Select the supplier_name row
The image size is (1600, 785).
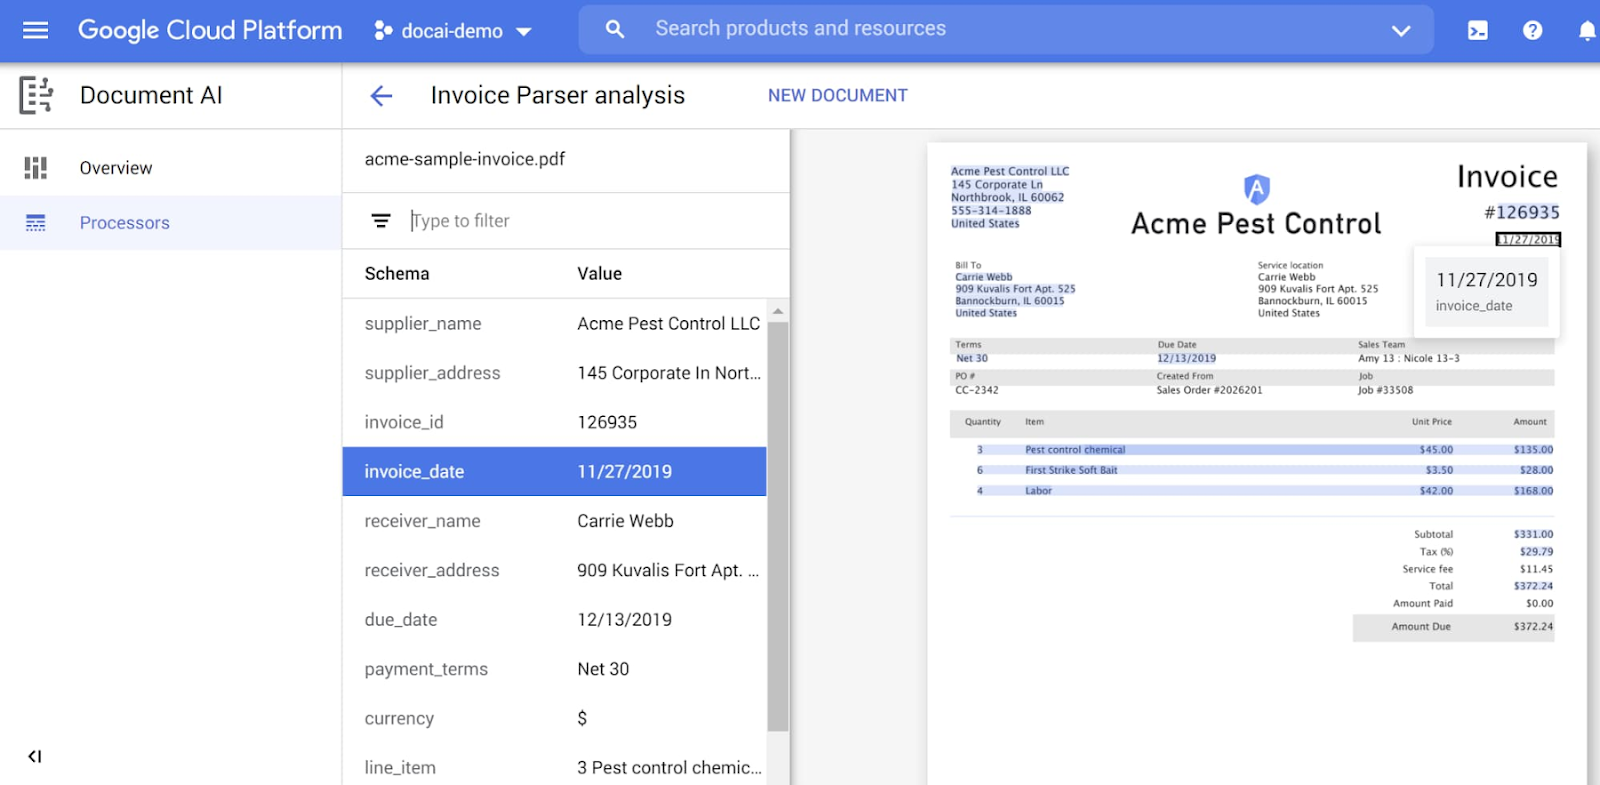click(x=555, y=324)
